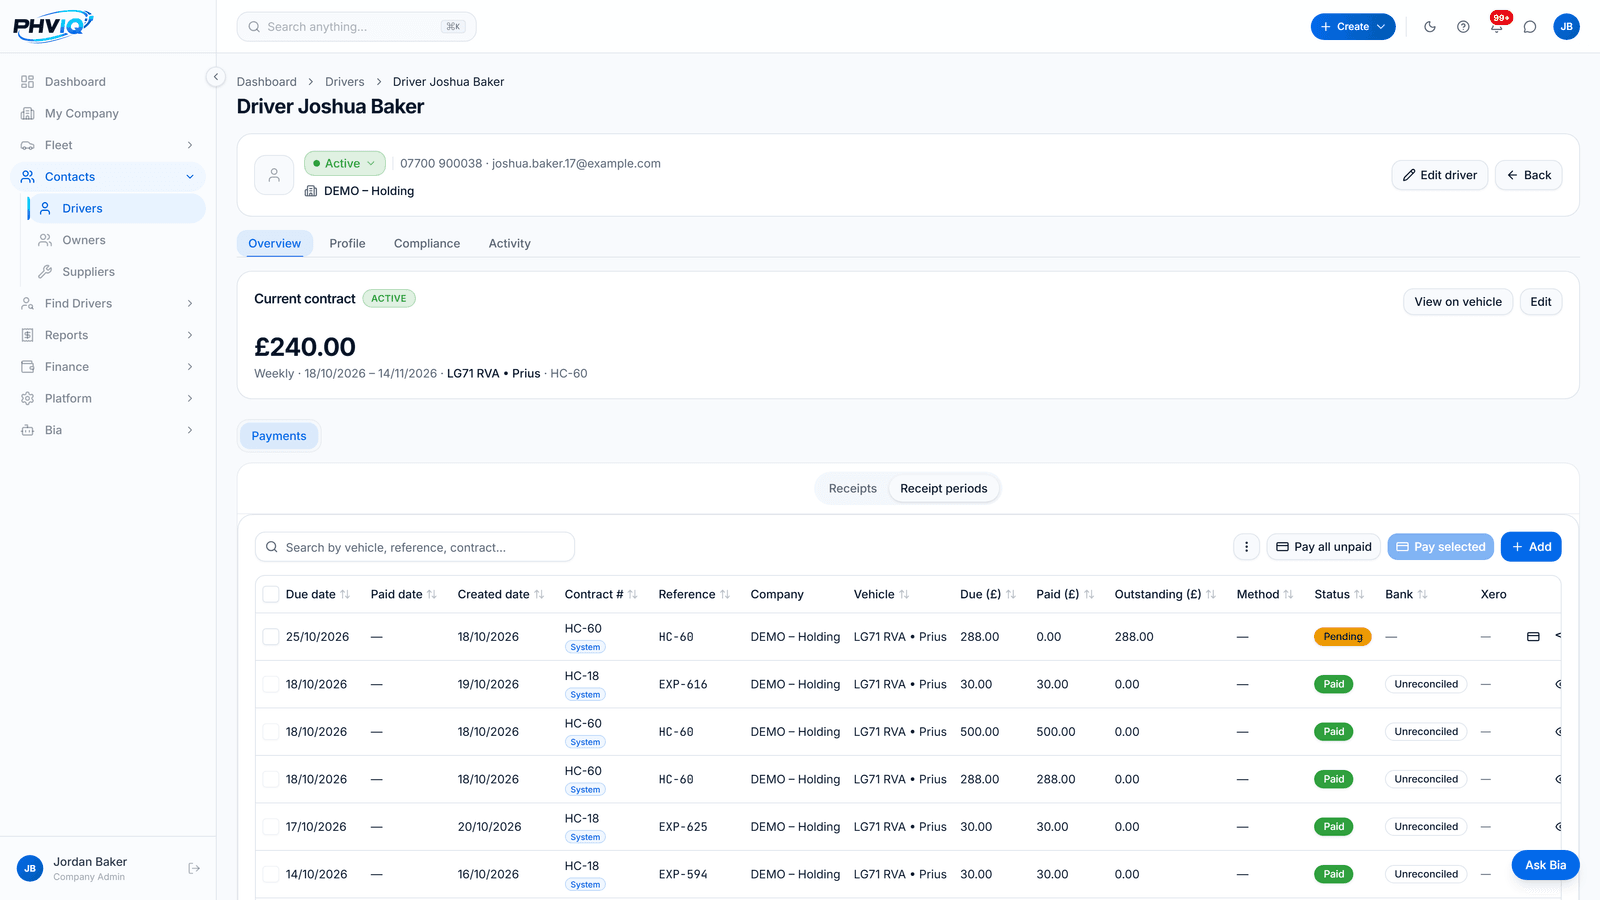Click the PHVIQ logo
The image size is (1600, 900).
pyautogui.click(x=53, y=26)
